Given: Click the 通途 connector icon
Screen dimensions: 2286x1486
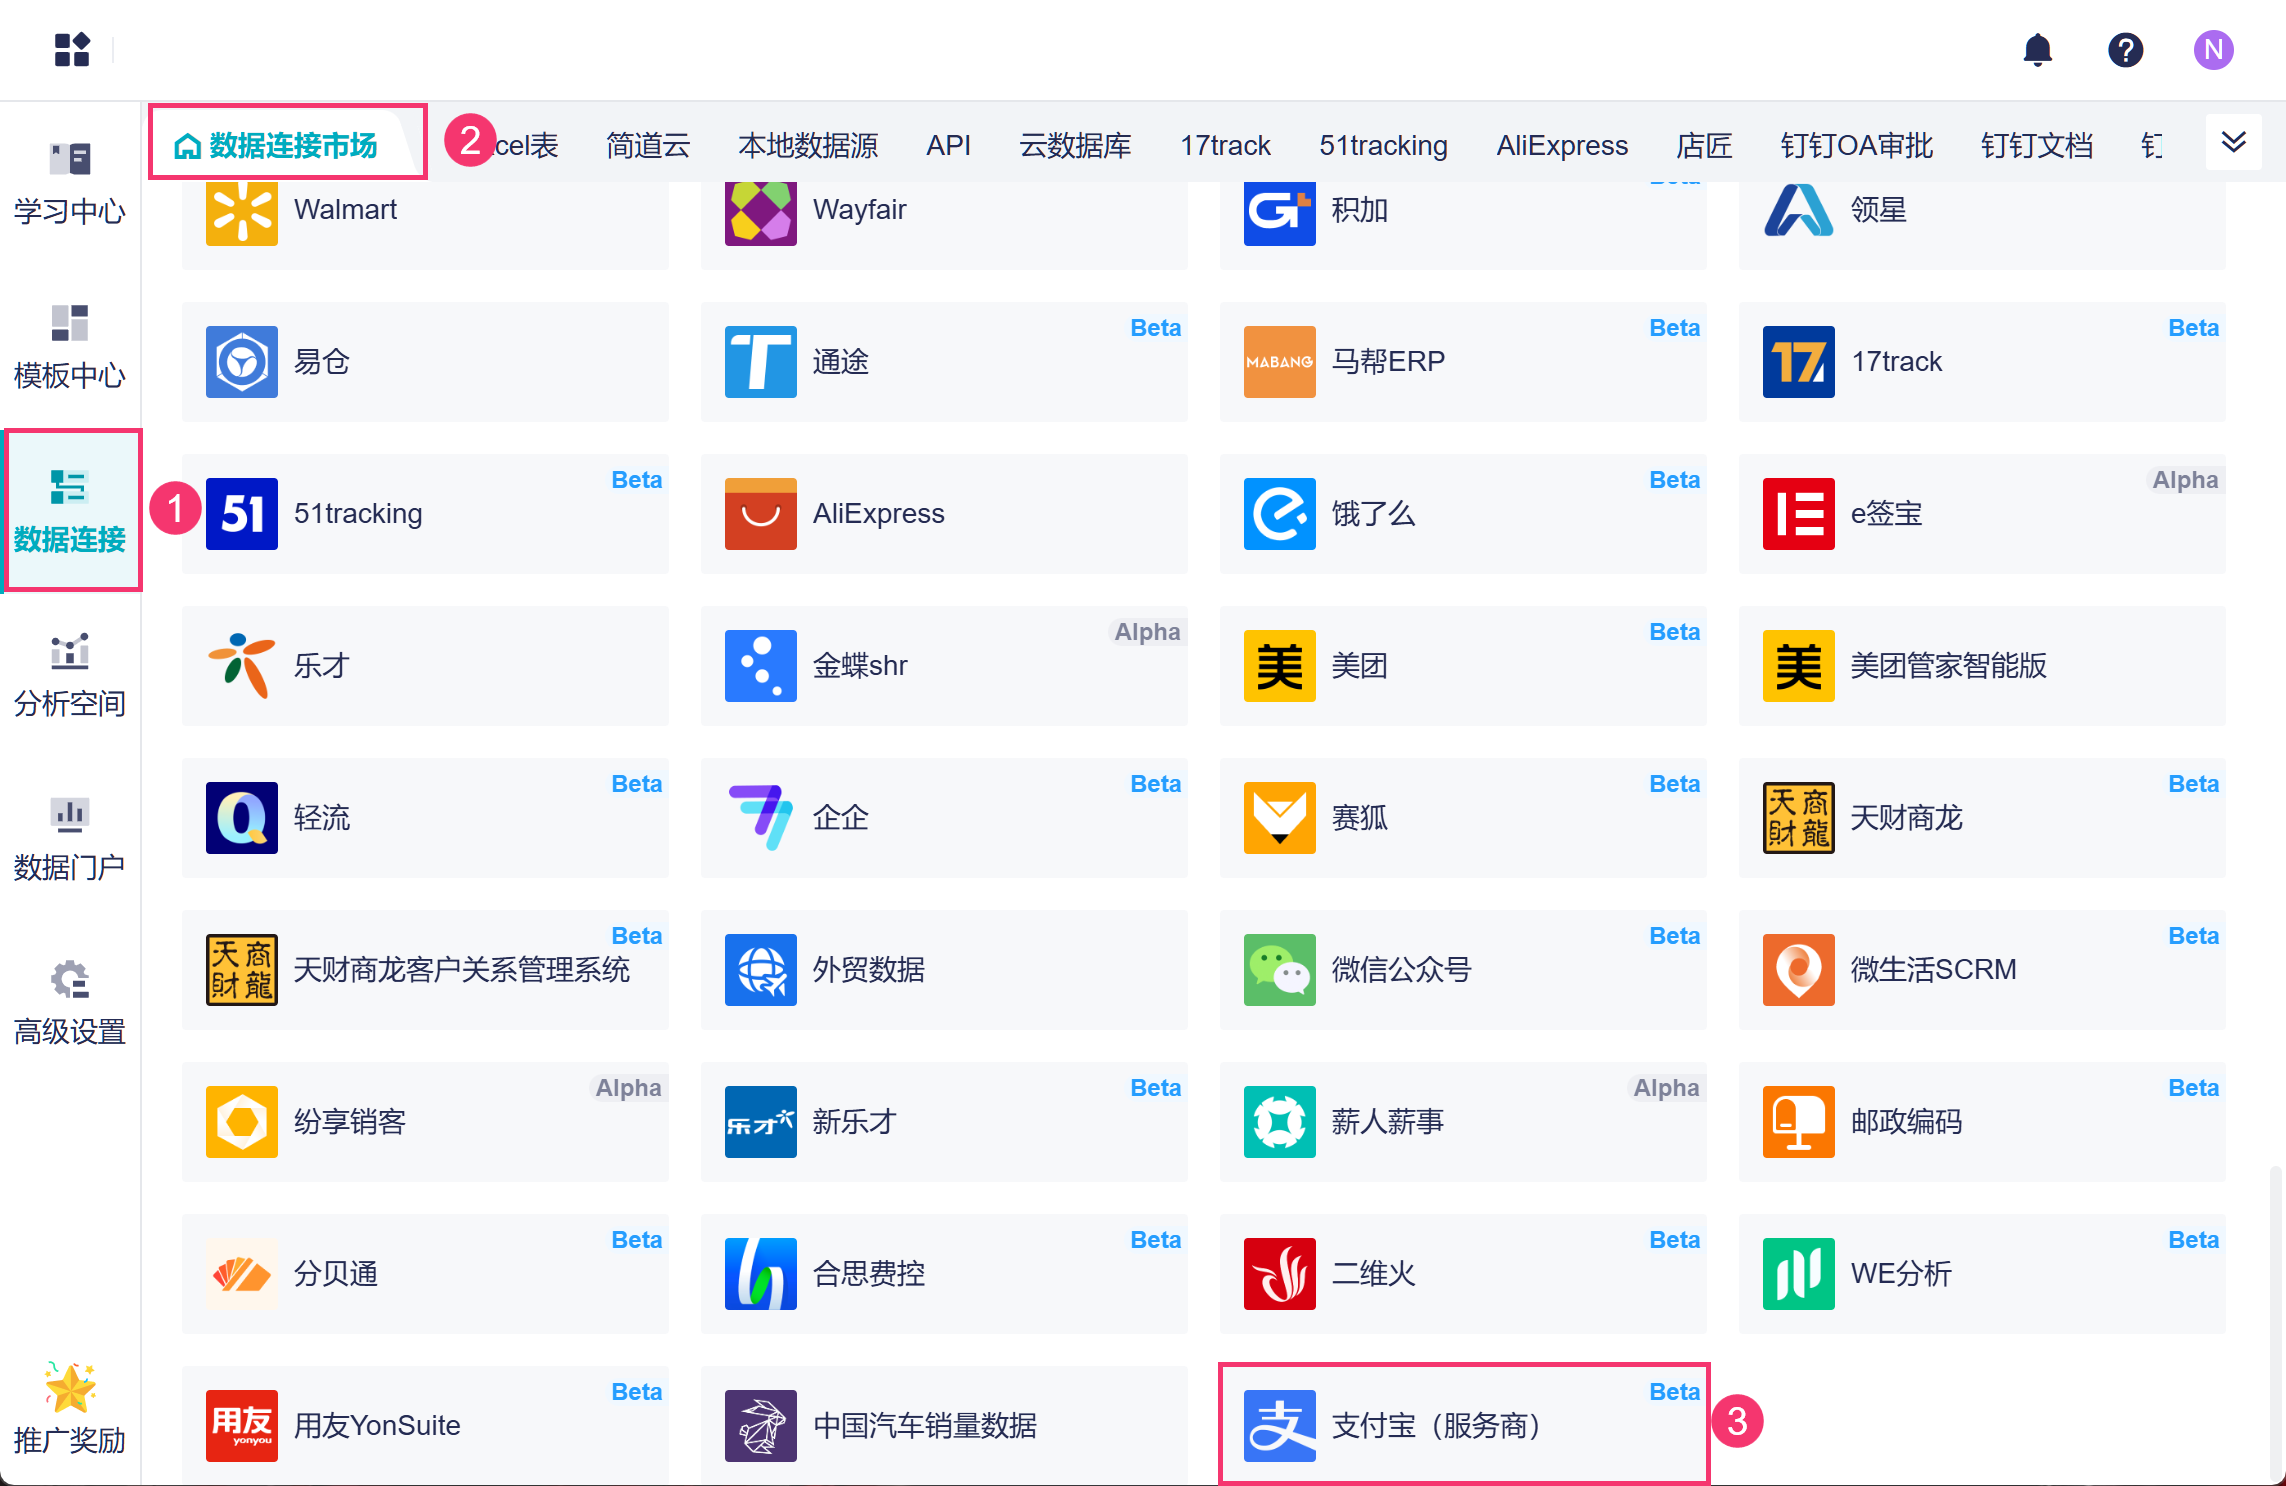Looking at the screenshot, I should pyautogui.click(x=761, y=362).
